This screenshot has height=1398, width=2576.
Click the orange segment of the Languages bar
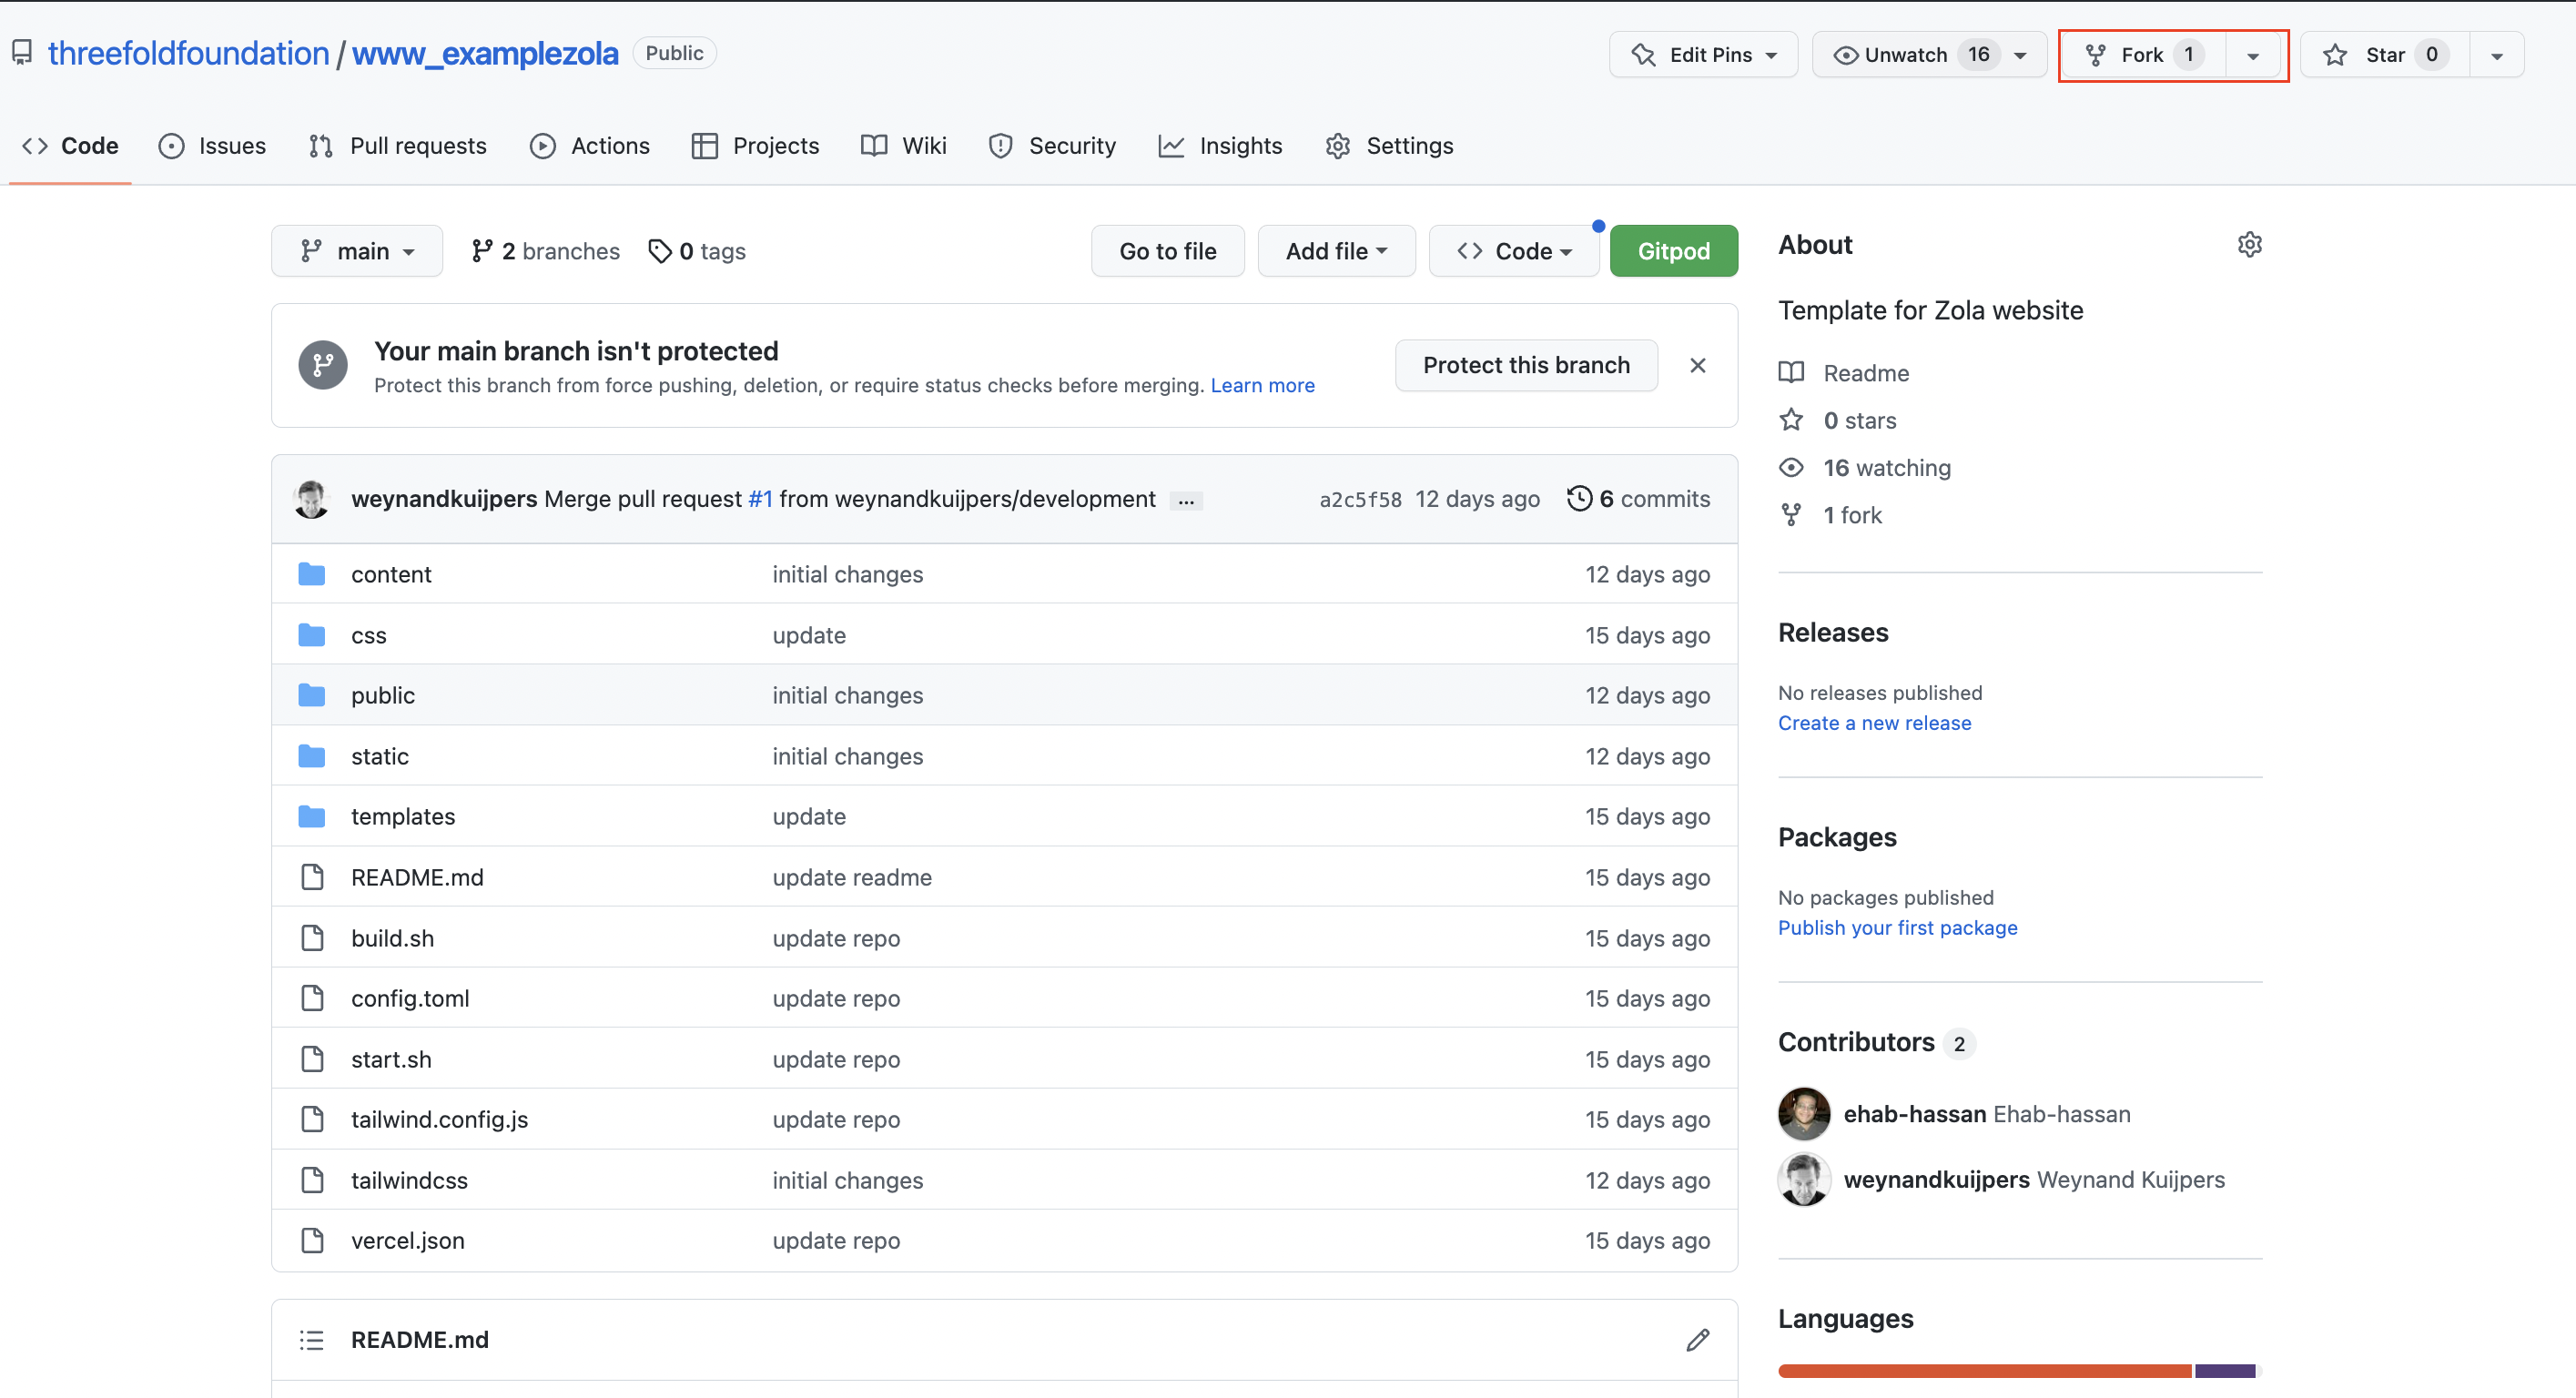point(1984,1371)
